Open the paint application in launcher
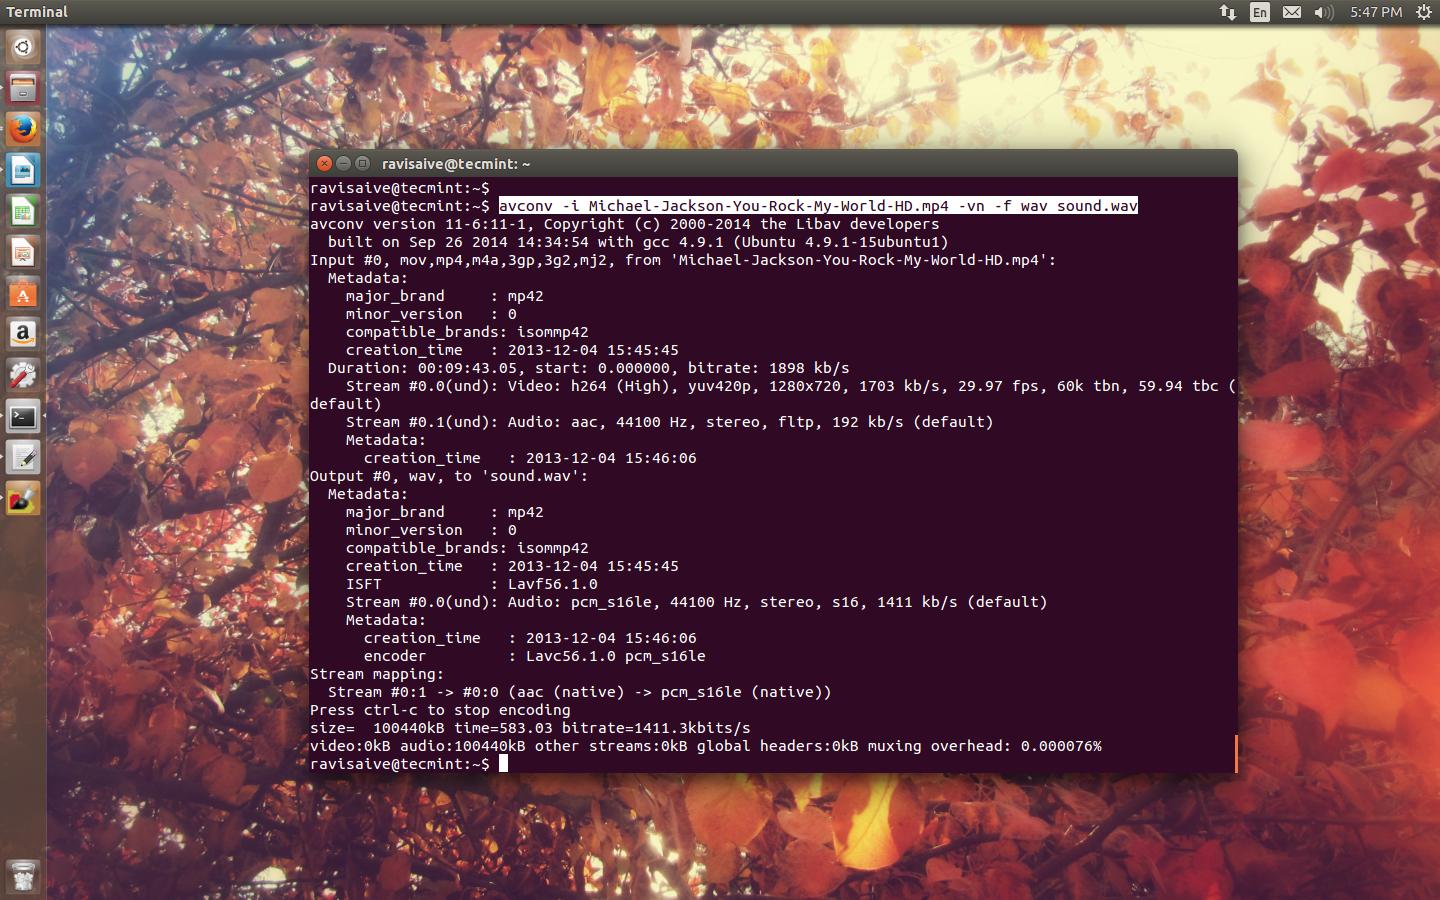 pyautogui.click(x=23, y=498)
